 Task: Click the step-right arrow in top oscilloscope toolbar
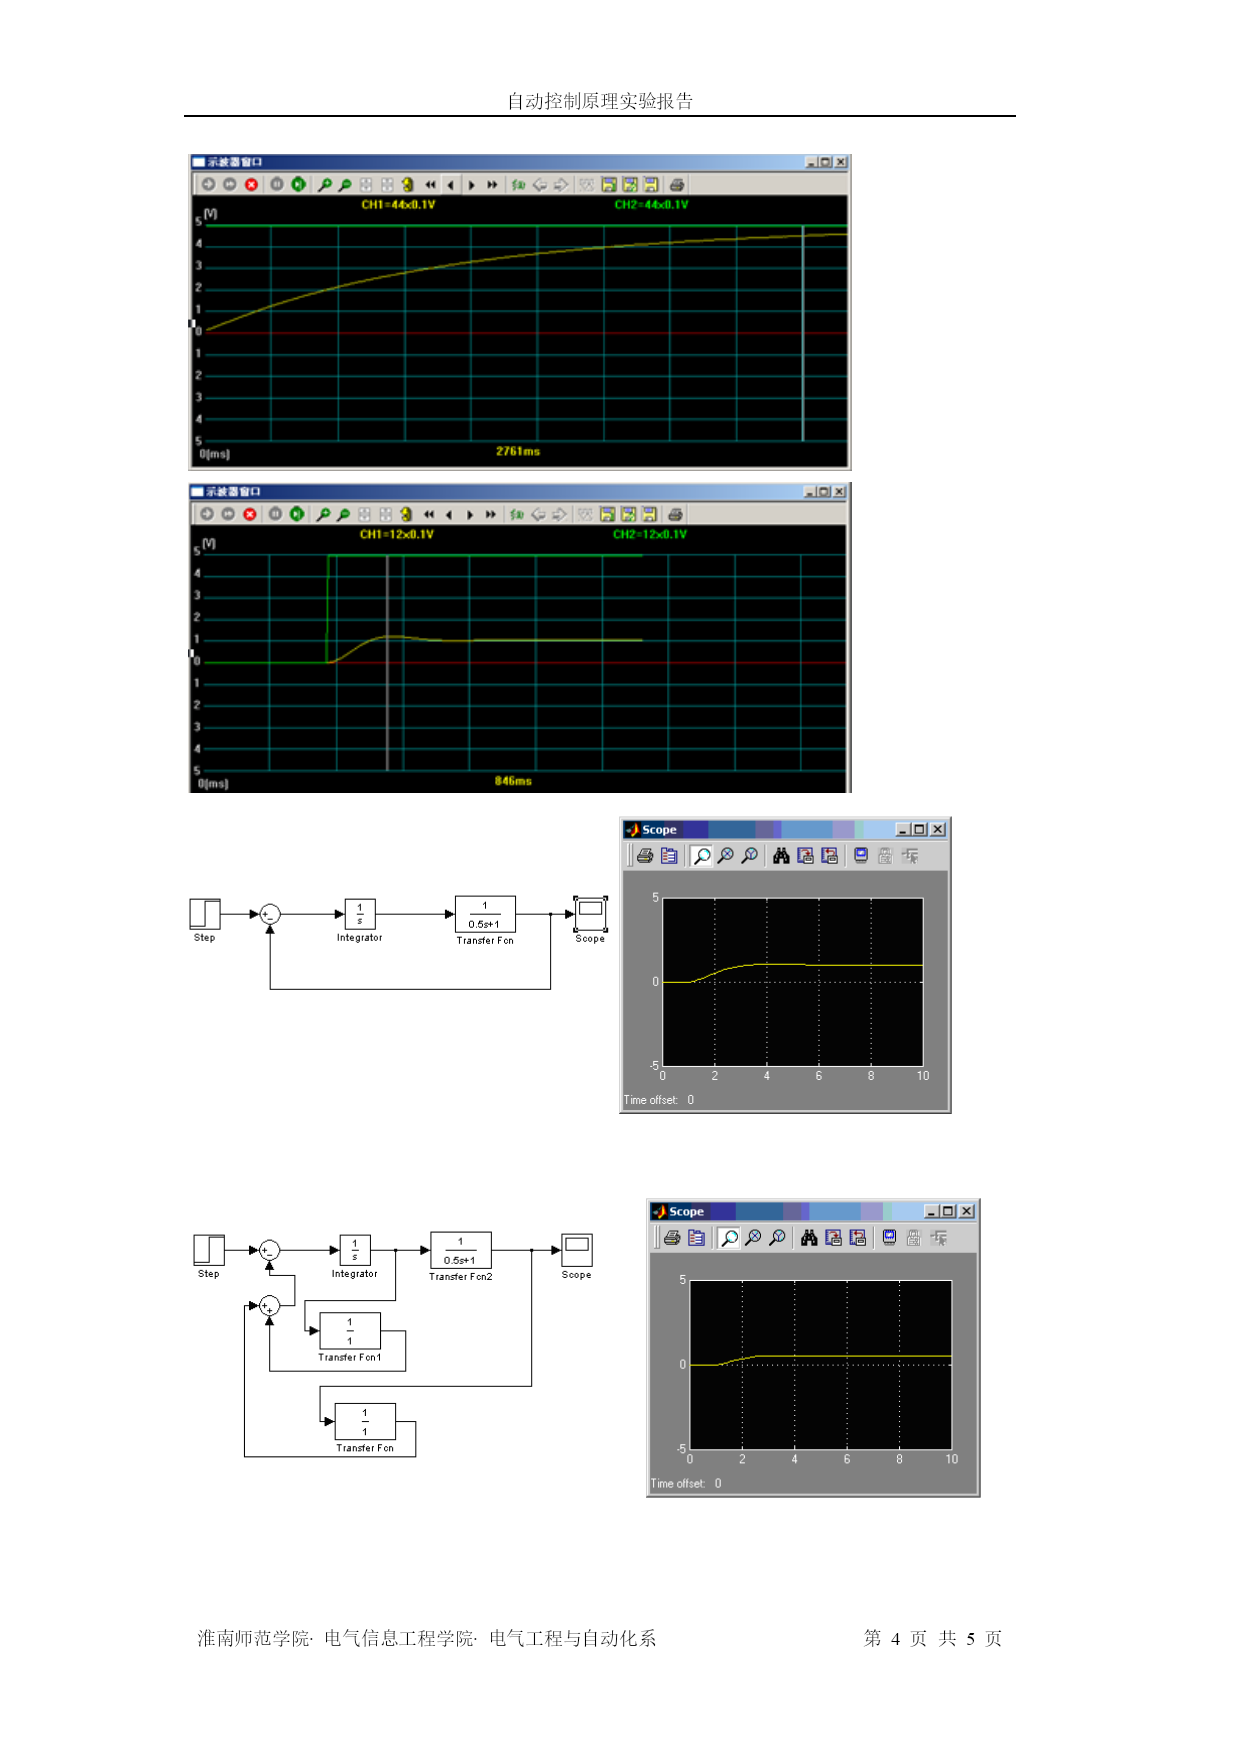coord(471,185)
